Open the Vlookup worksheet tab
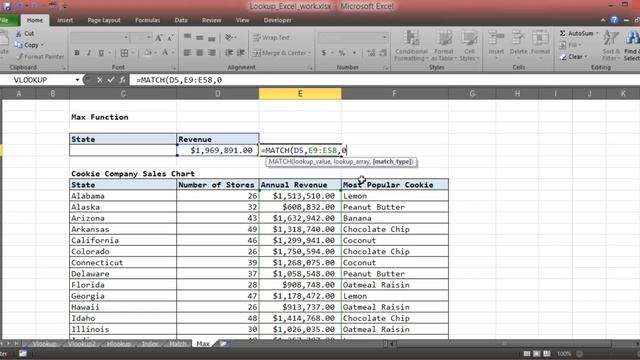Image resolution: width=640 pixels, height=360 pixels. pos(44,344)
